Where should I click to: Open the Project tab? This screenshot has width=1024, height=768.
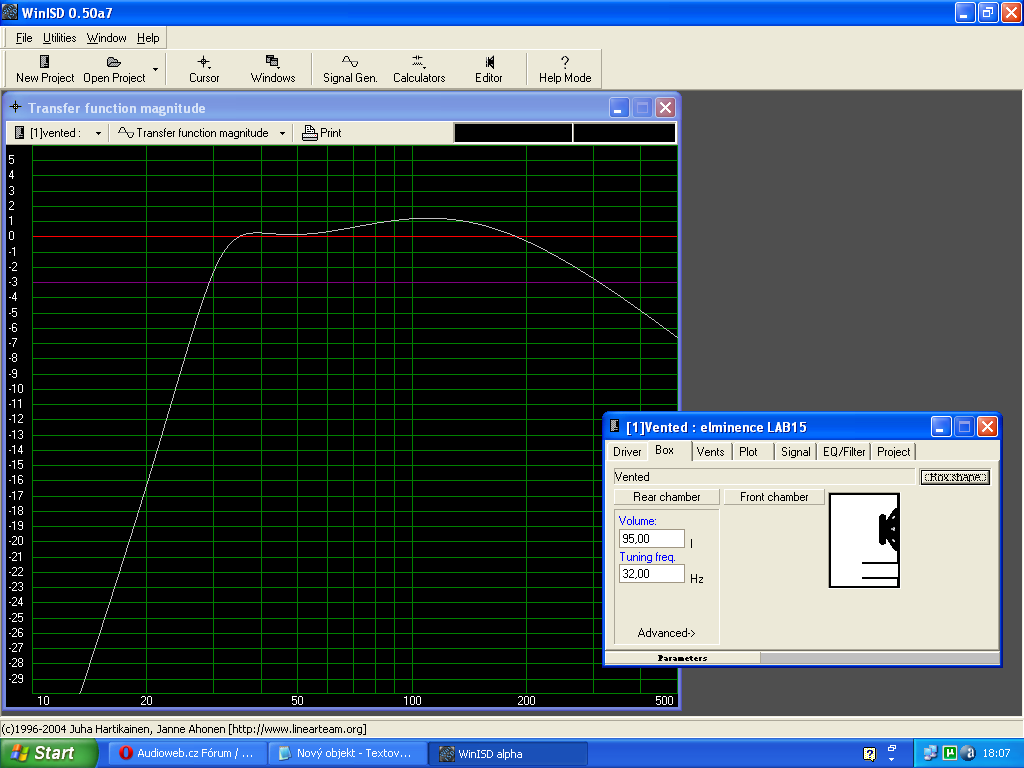click(893, 452)
